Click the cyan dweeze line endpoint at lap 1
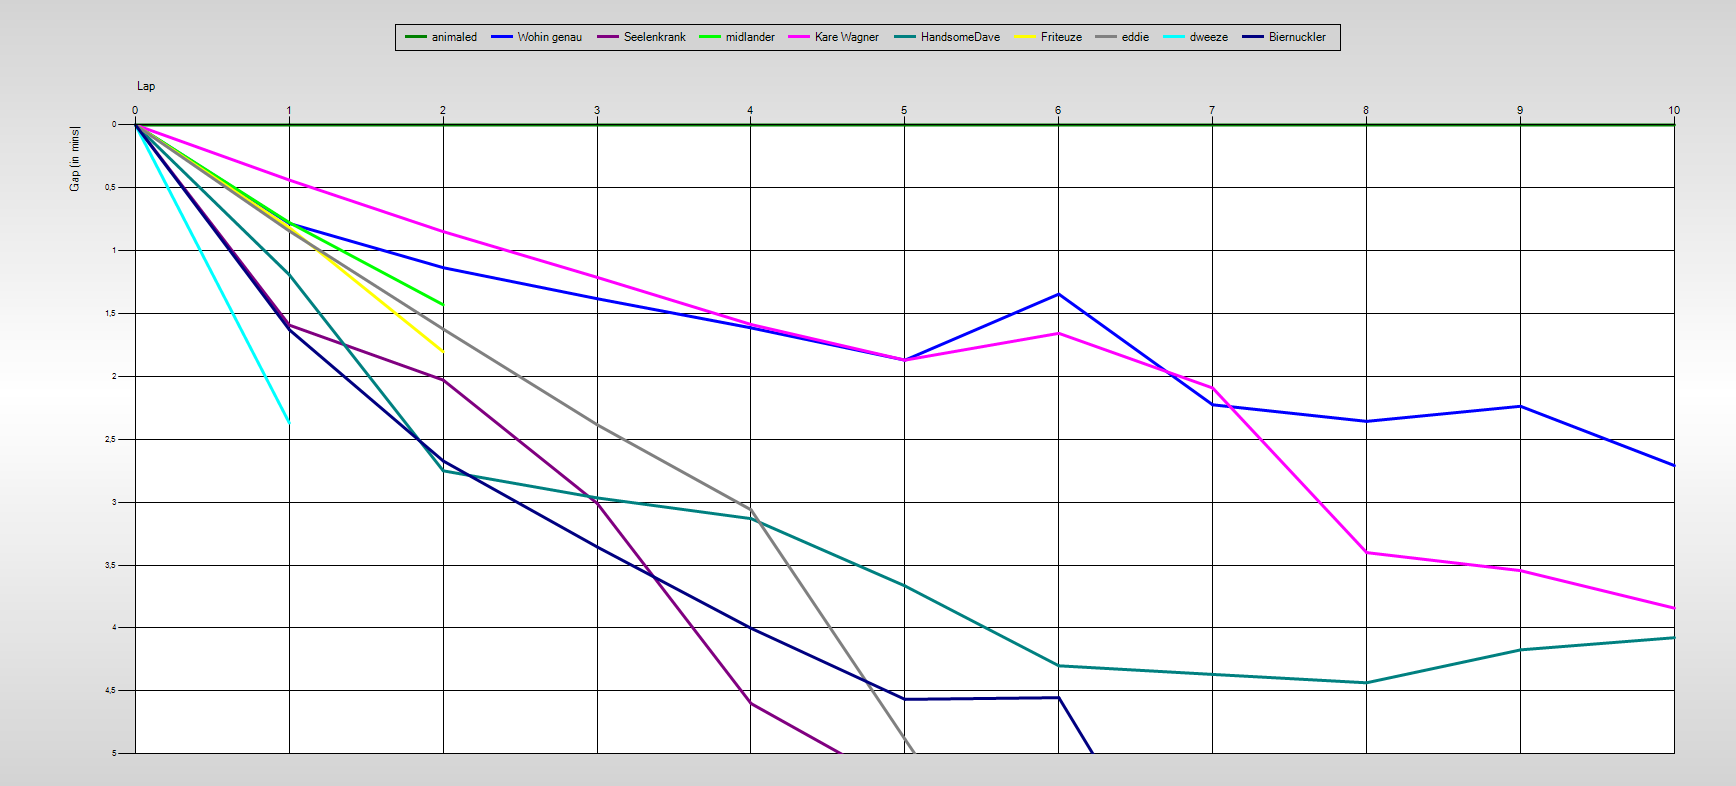The width and height of the screenshot is (1736, 786). click(x=289, y=422)
